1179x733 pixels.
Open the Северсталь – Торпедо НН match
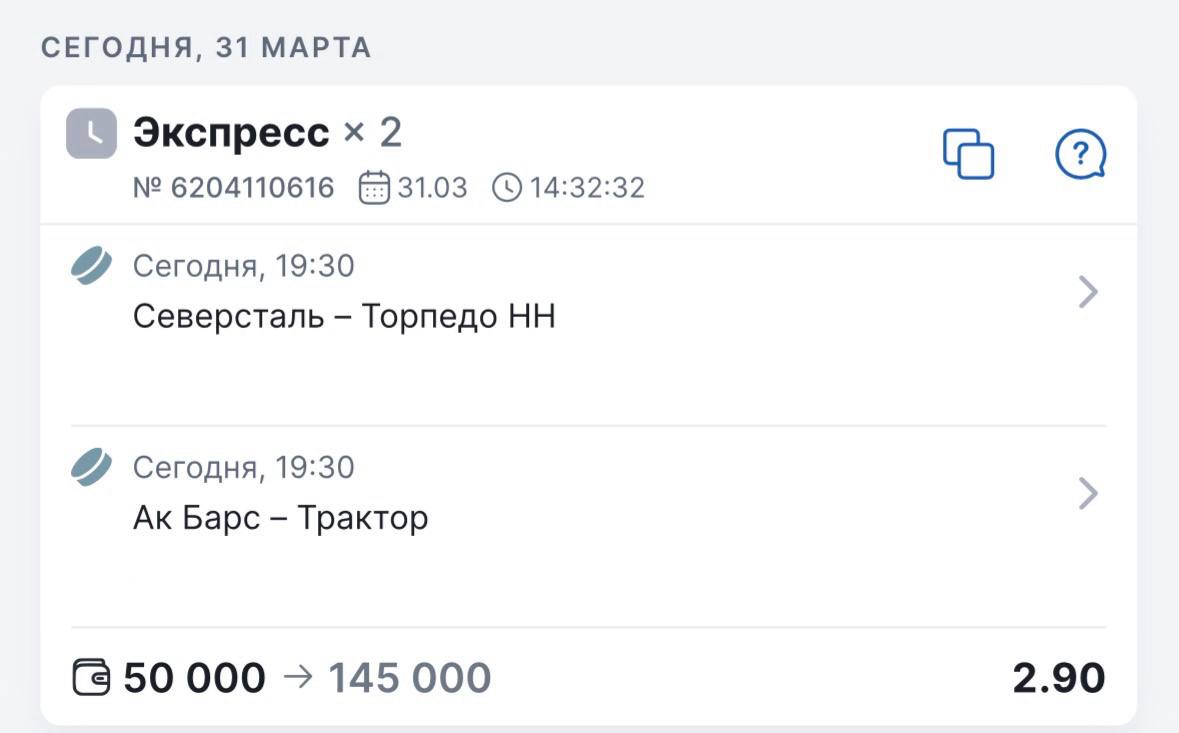(x=344, y=317)
